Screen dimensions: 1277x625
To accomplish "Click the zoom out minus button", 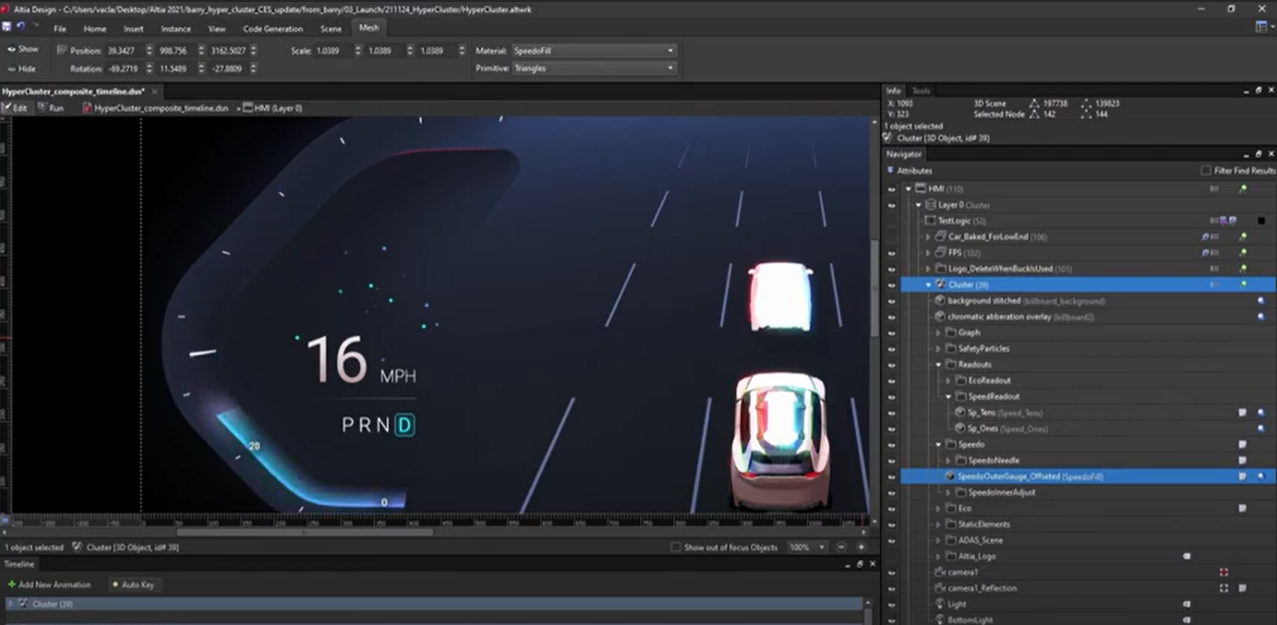I will point(842,548).
